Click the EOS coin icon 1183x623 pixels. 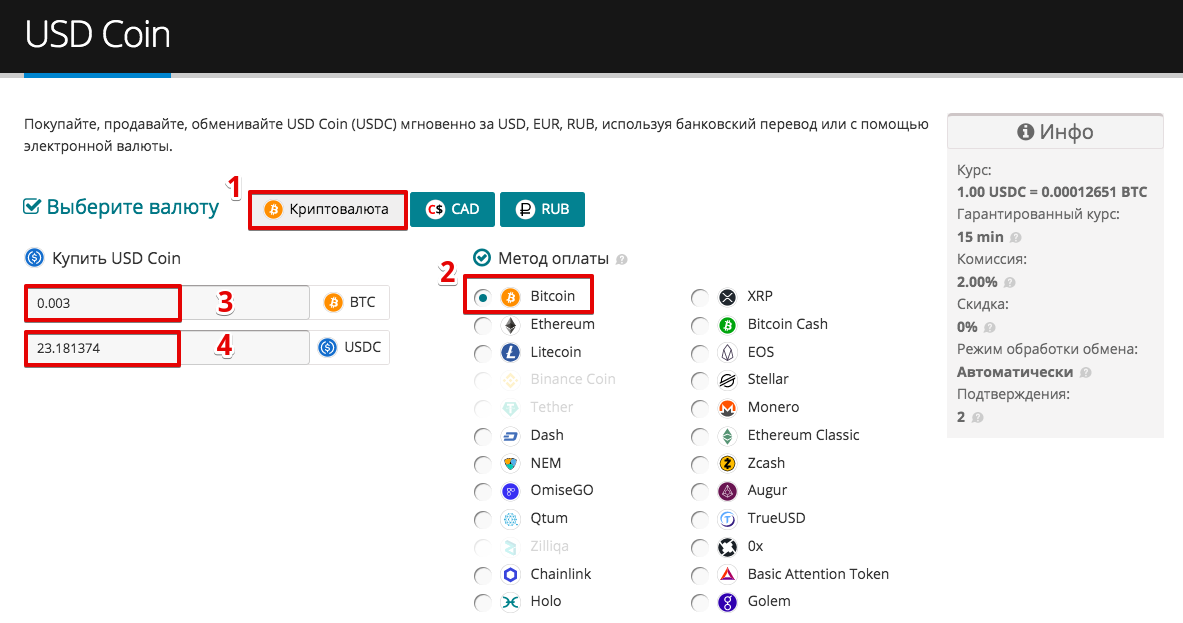tap(727, 353)
